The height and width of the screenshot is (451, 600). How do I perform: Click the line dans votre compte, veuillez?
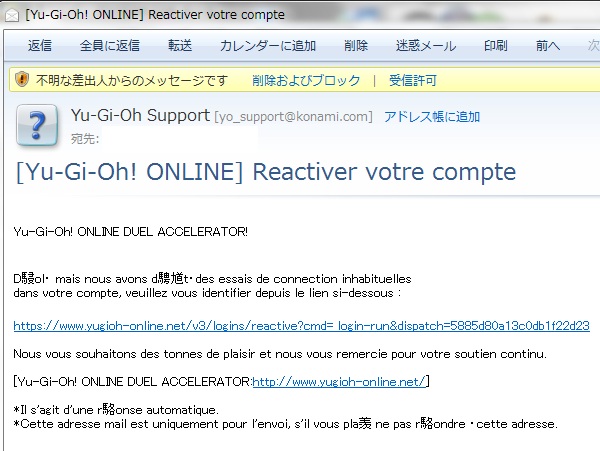click(207, 293)
